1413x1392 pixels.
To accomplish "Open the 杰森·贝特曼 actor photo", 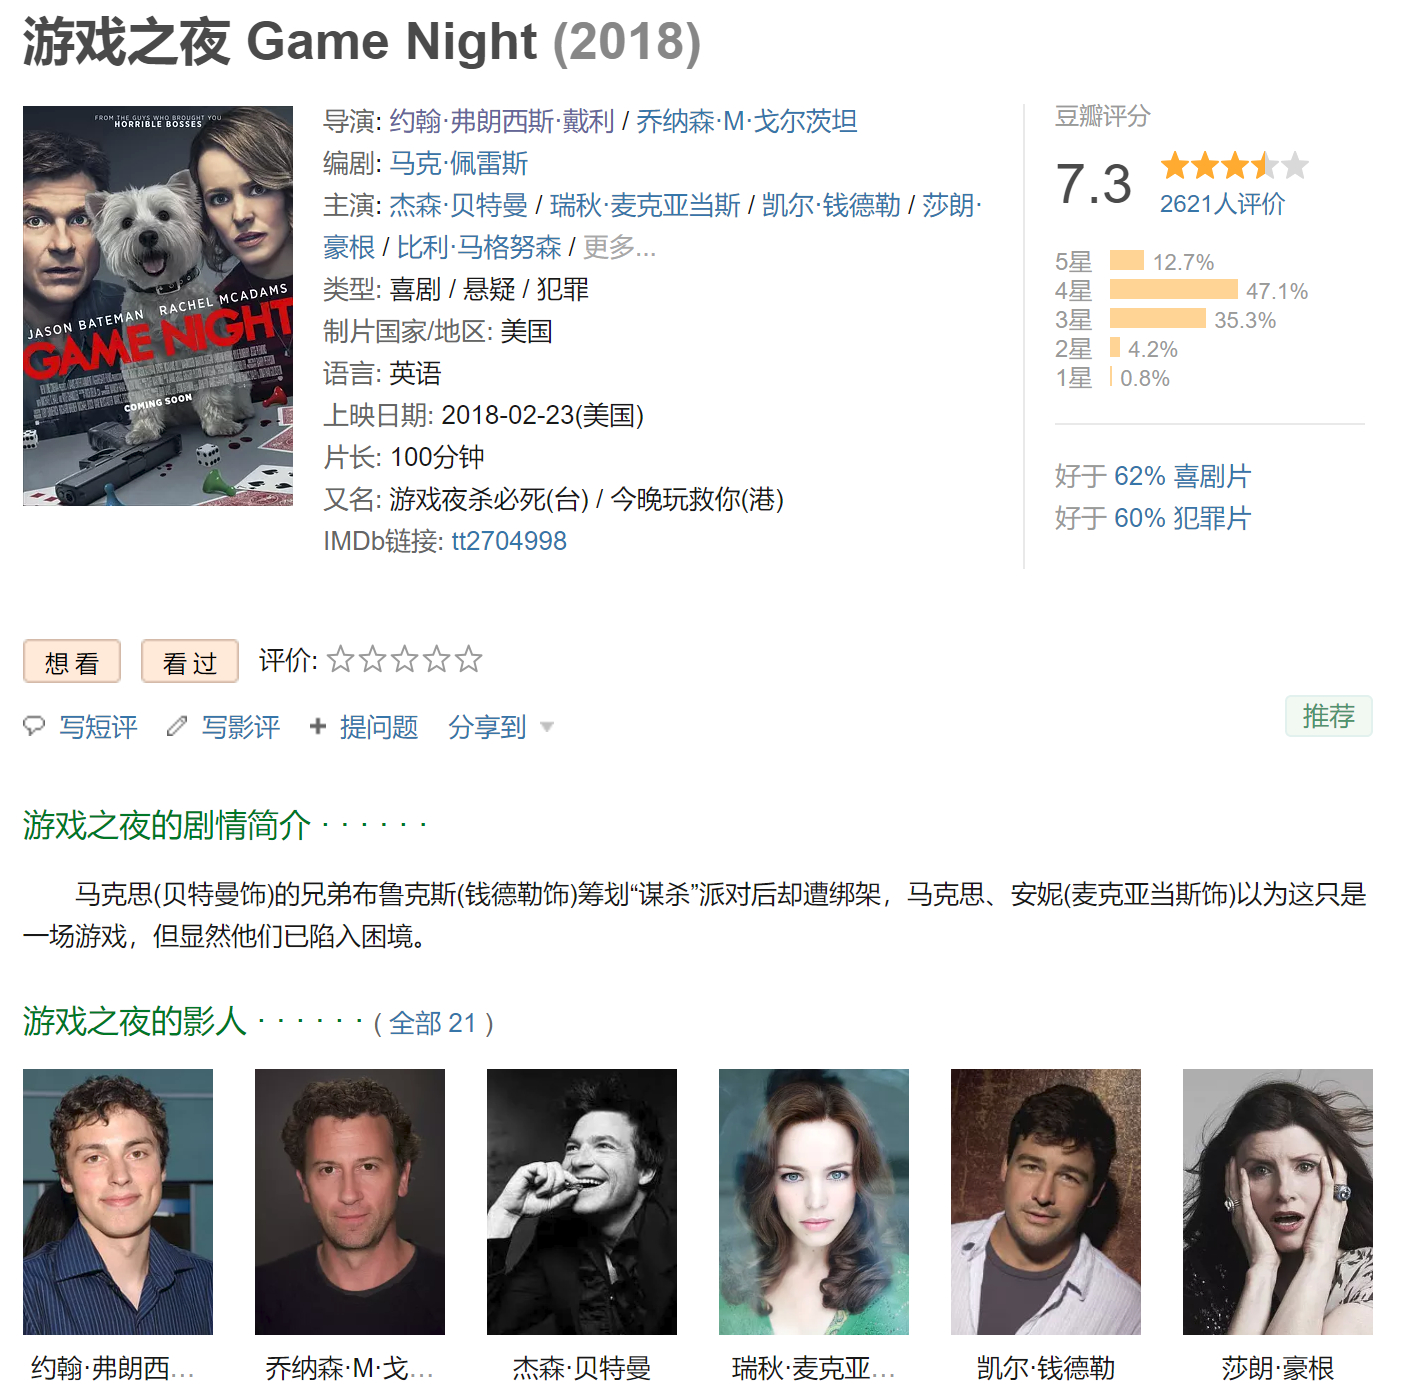I will 582,1202.
